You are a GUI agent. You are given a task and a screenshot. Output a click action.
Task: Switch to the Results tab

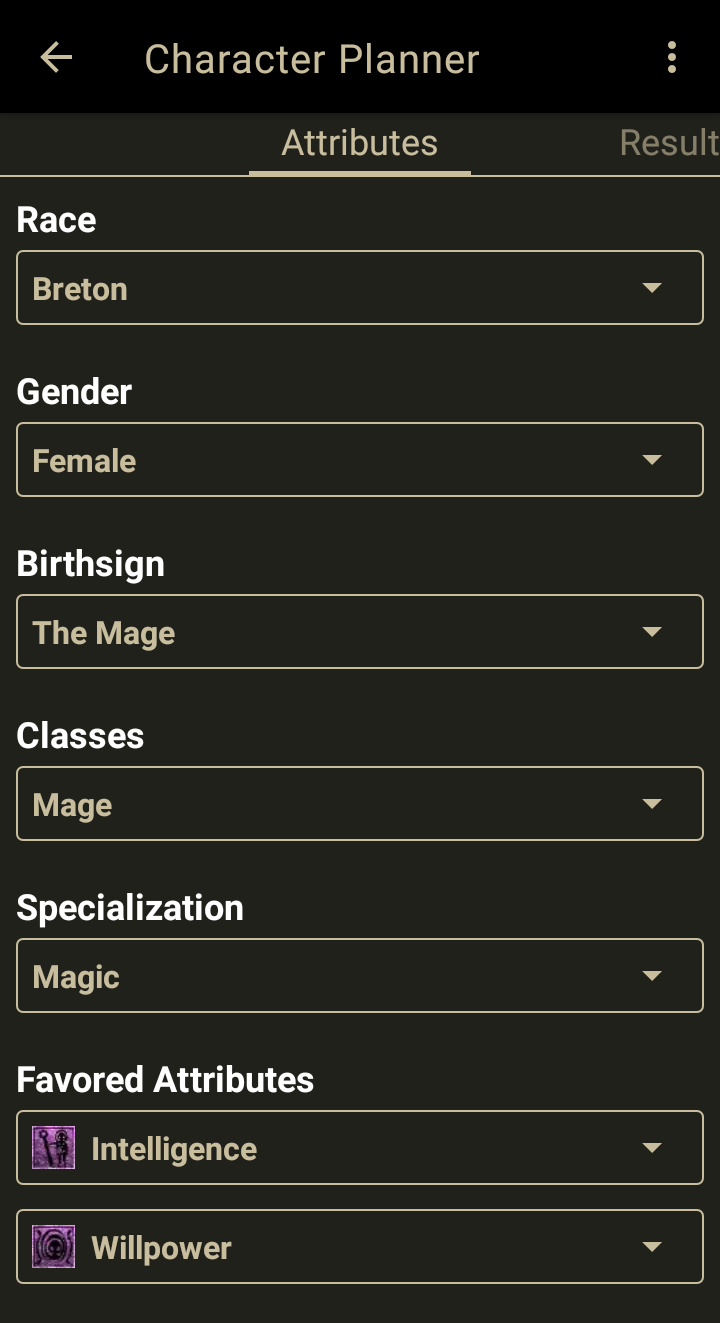coord(668,143)
